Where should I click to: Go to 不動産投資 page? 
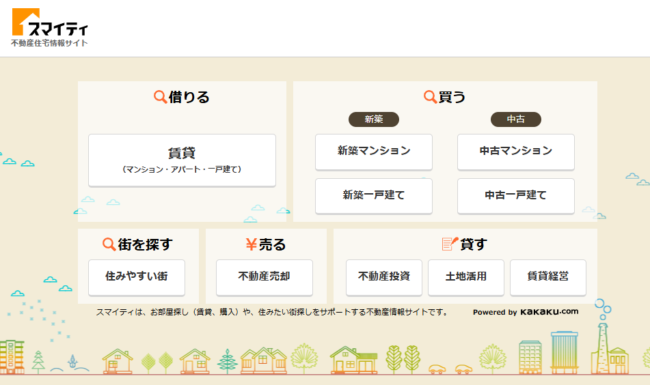[384, 277]
